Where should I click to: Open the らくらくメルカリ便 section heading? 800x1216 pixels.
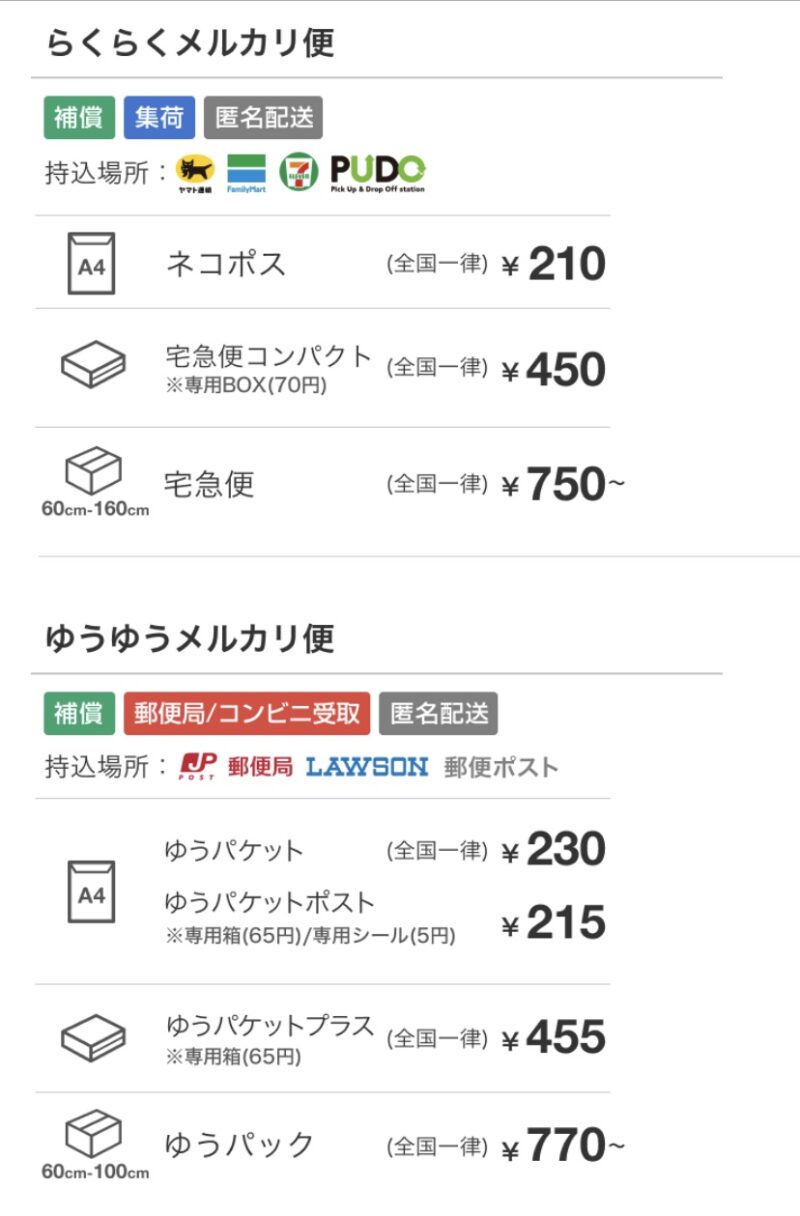coord(190,43)
